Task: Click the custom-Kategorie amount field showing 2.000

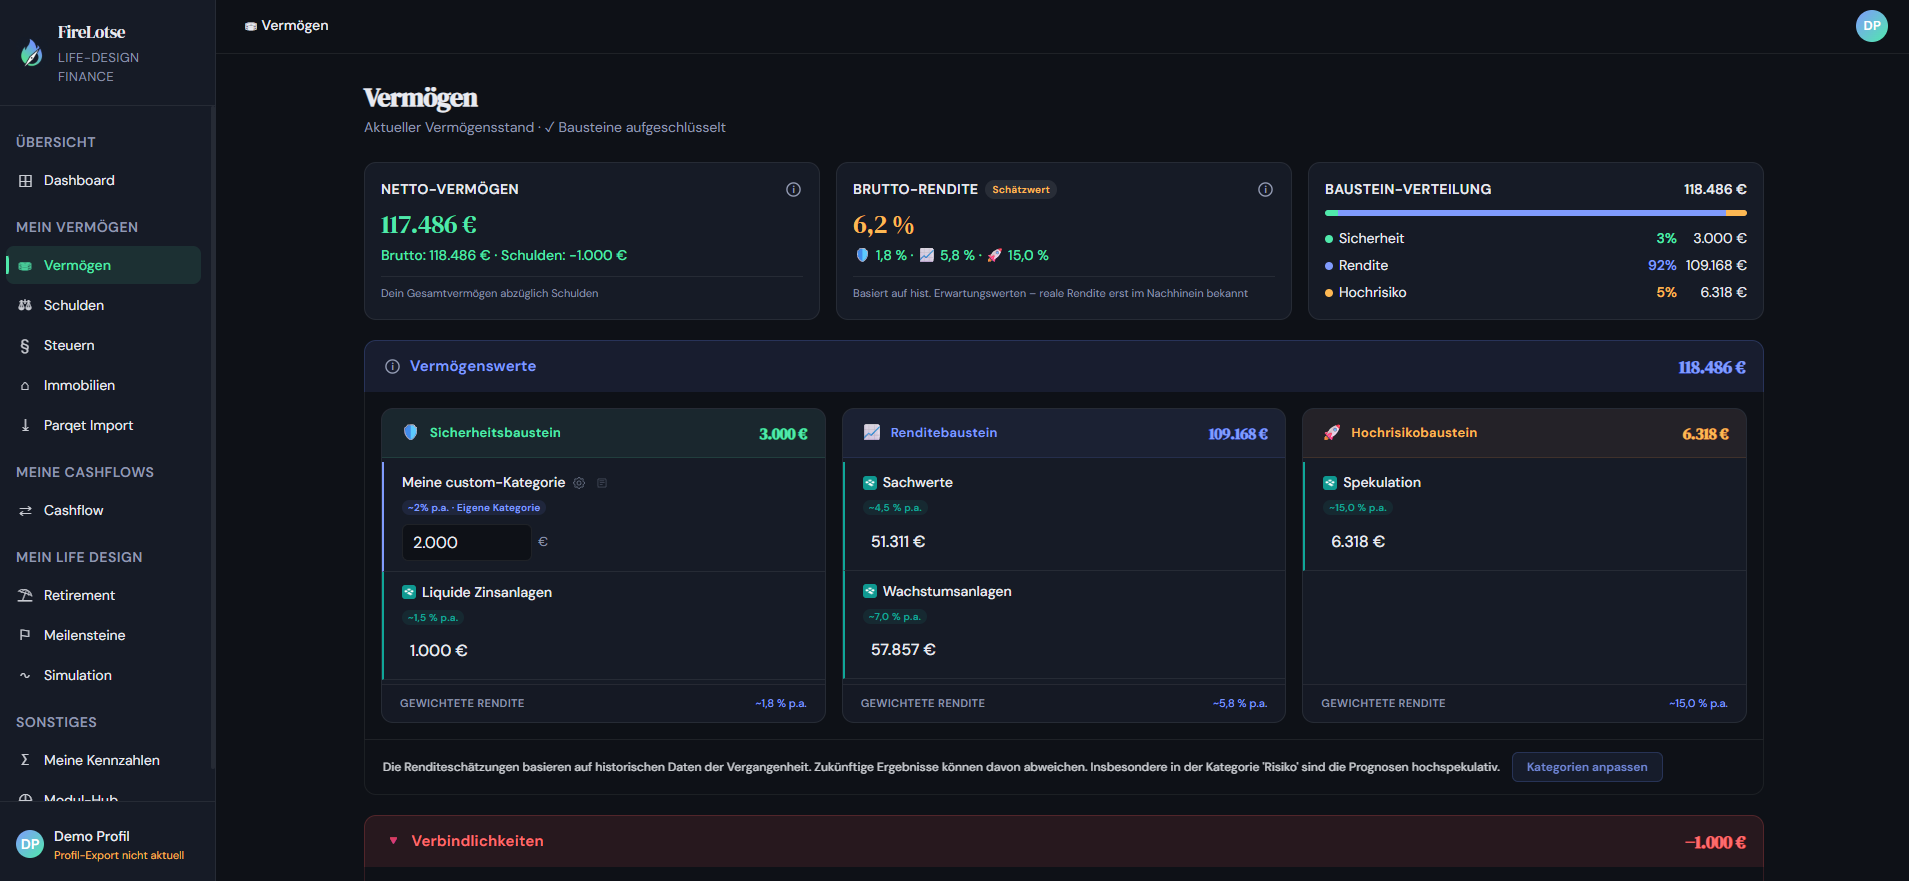Action: point(466,542)
